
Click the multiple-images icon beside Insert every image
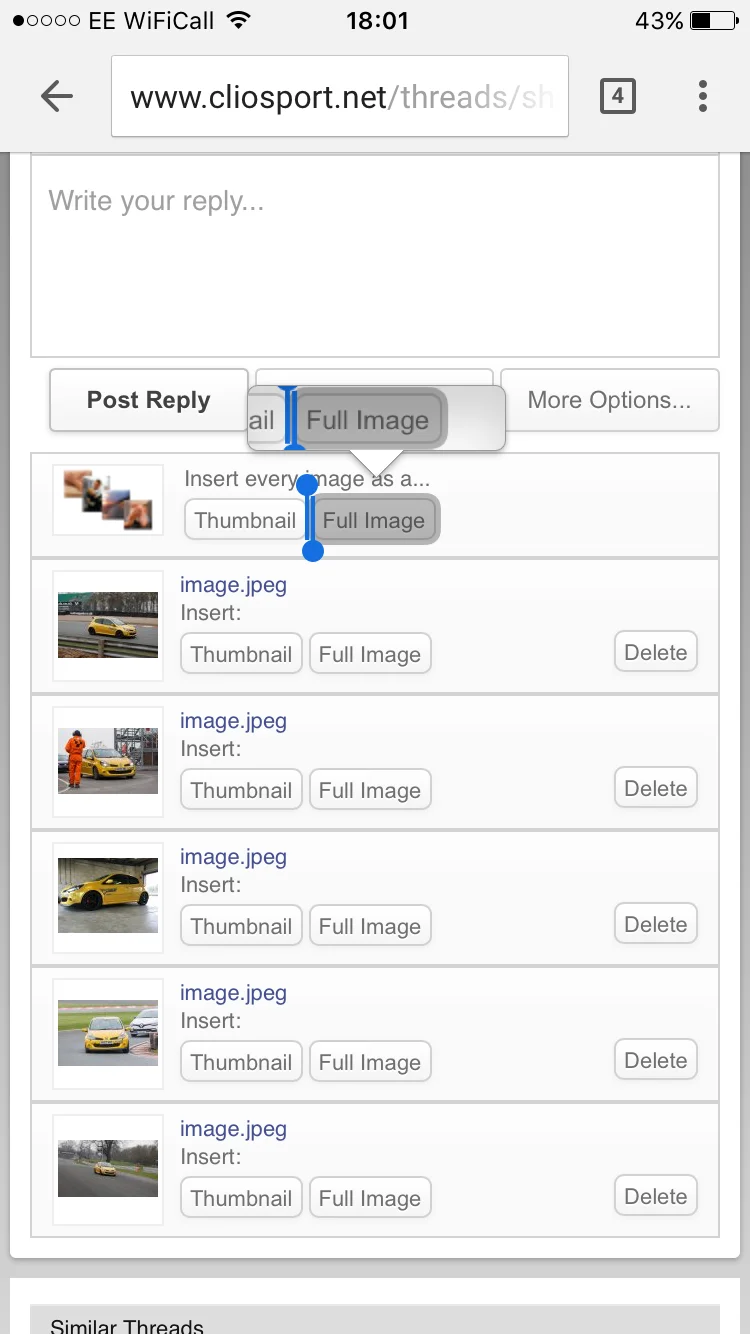(108, 499)
